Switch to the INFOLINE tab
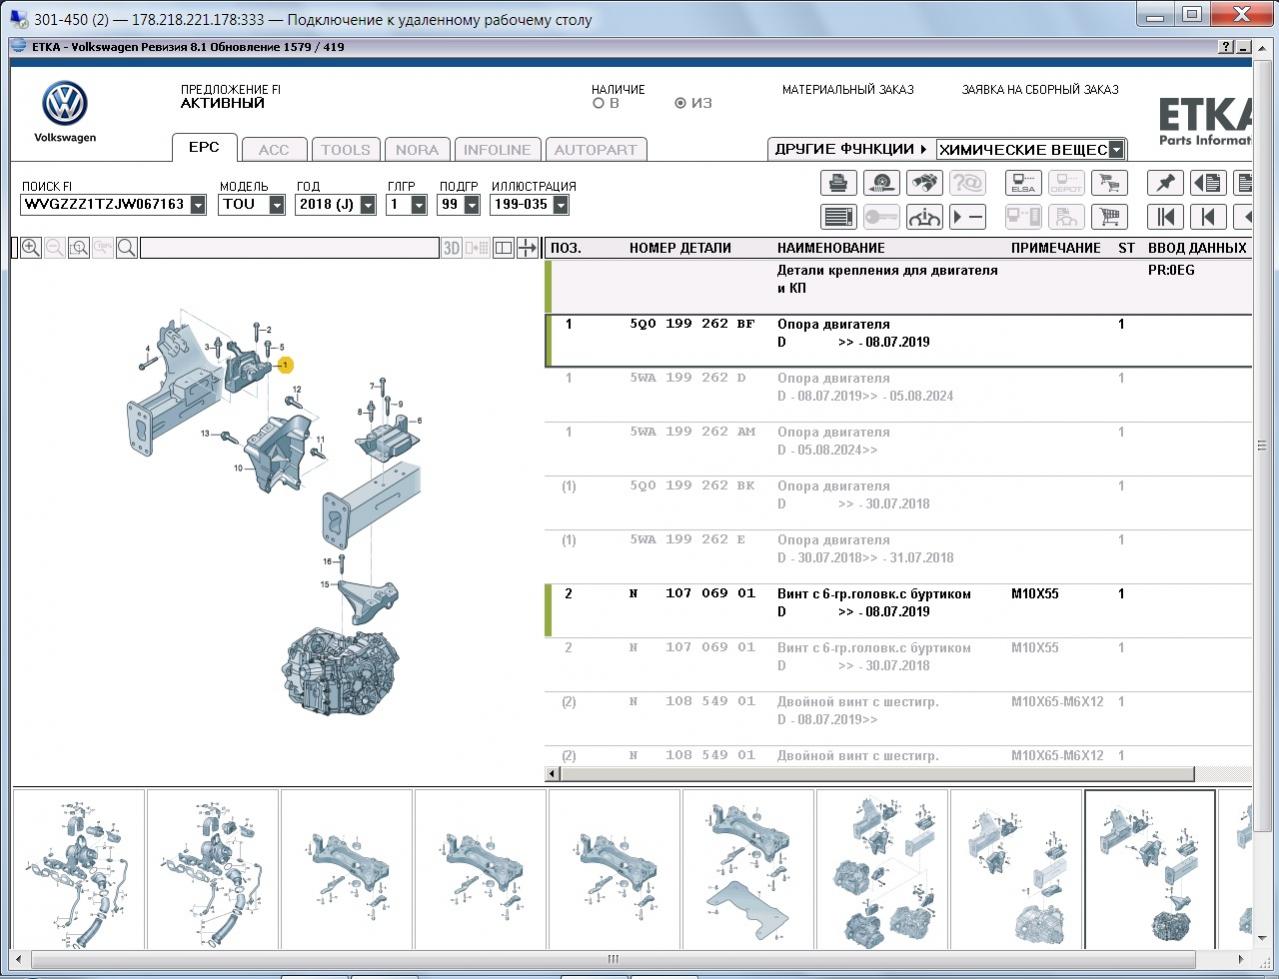 (497, 149)
